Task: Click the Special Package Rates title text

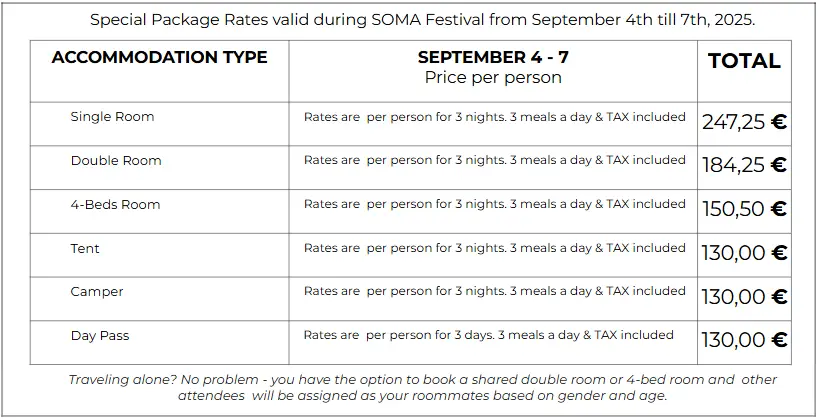Action: coord(423,20)
